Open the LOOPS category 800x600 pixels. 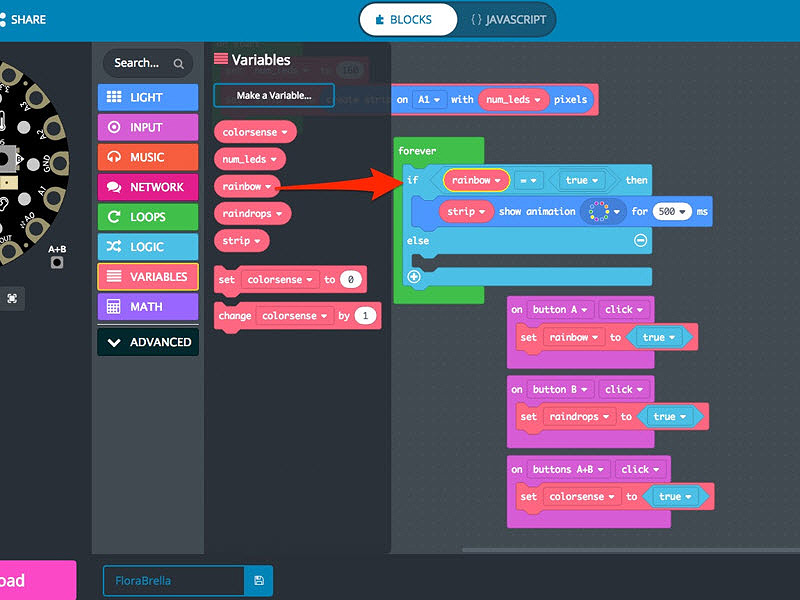[147, 217]
